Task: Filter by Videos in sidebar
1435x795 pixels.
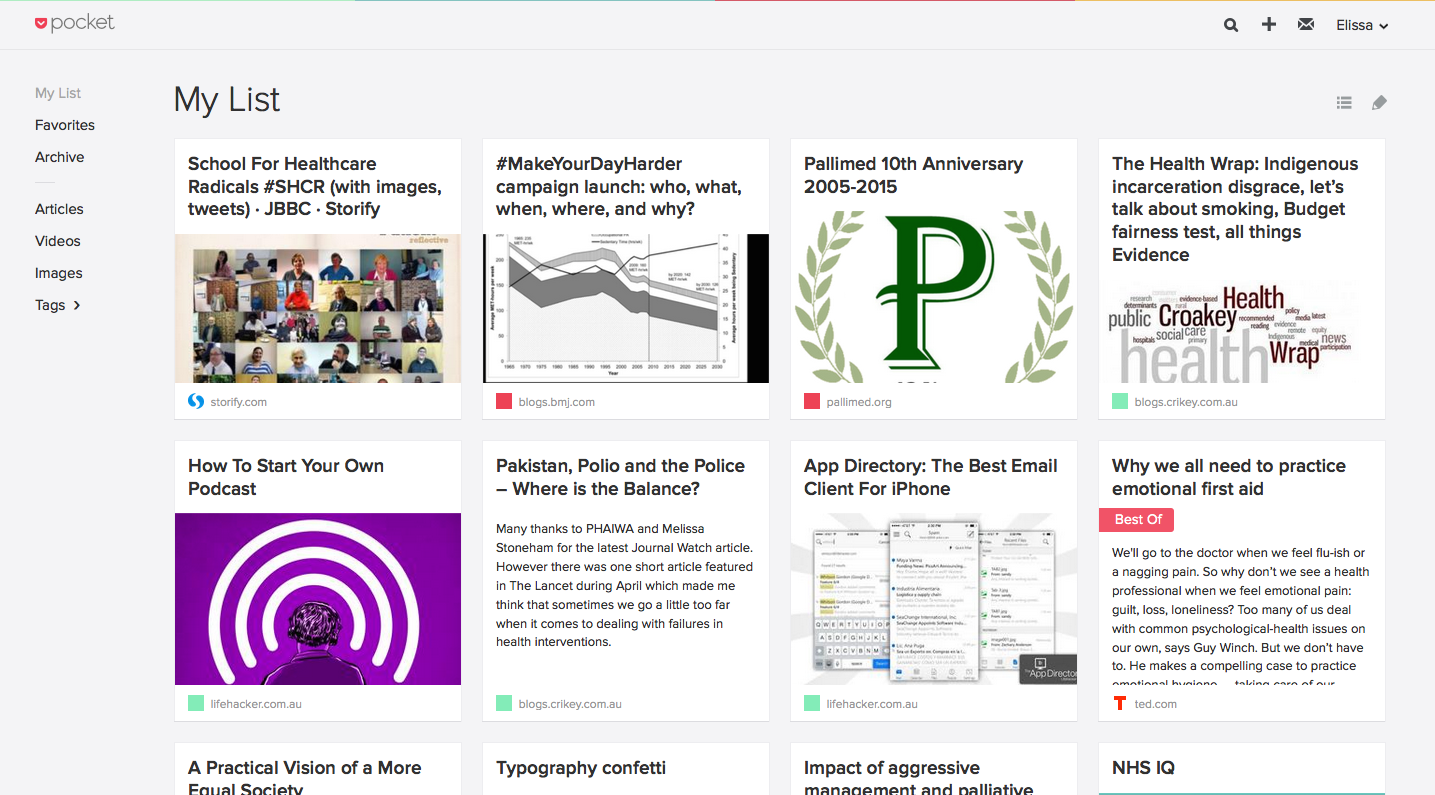Action: [x=58, y=241]
